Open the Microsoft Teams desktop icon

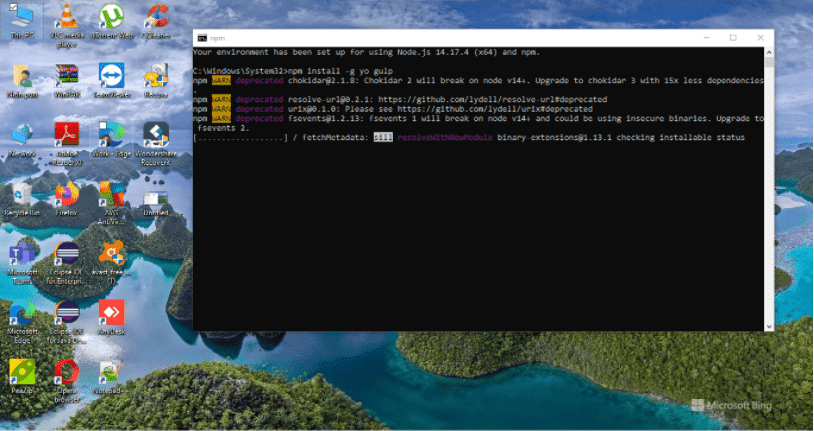[x=22, y=253]
